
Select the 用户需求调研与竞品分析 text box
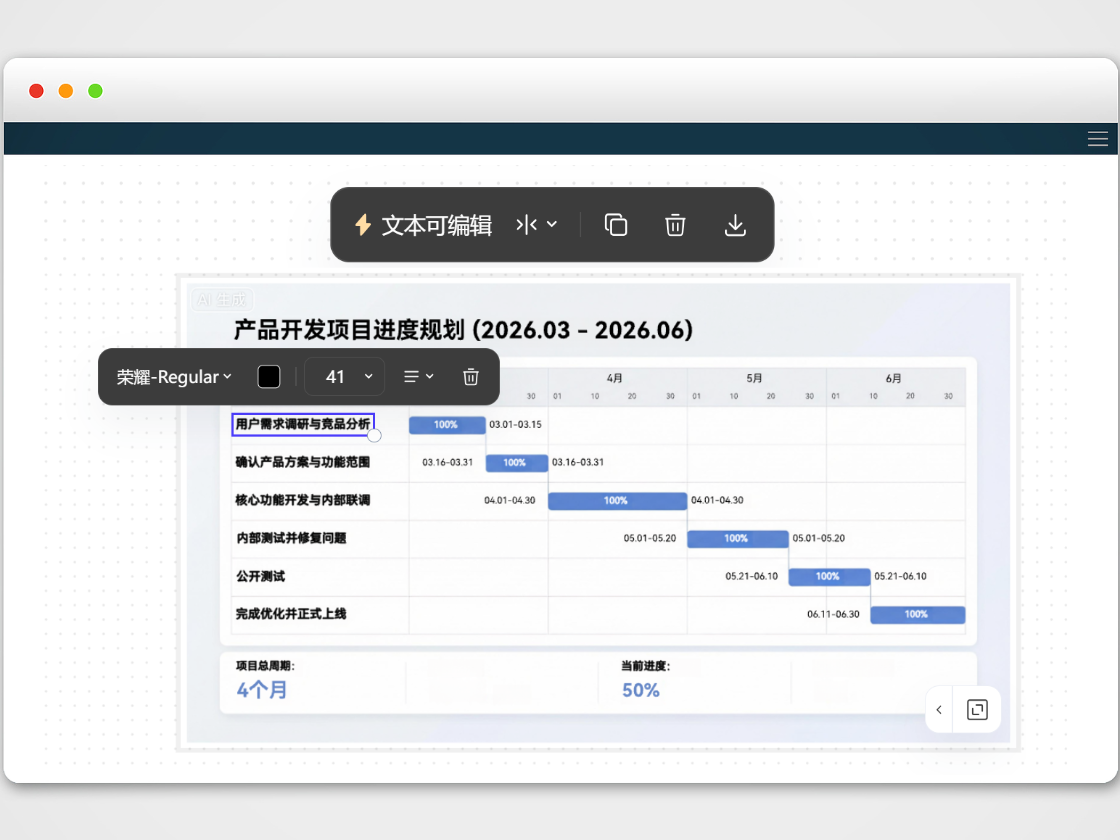[x=300, y=424]
